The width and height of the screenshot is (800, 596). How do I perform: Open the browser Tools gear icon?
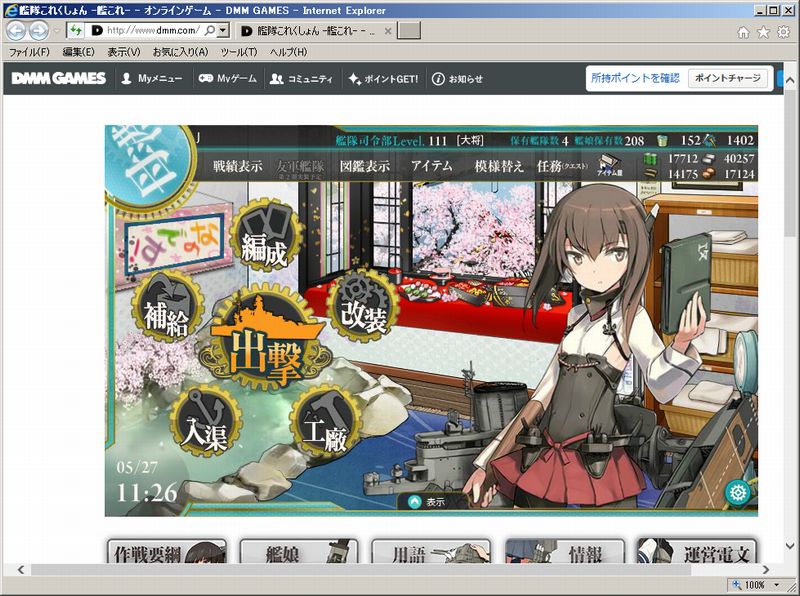(783, 33)
